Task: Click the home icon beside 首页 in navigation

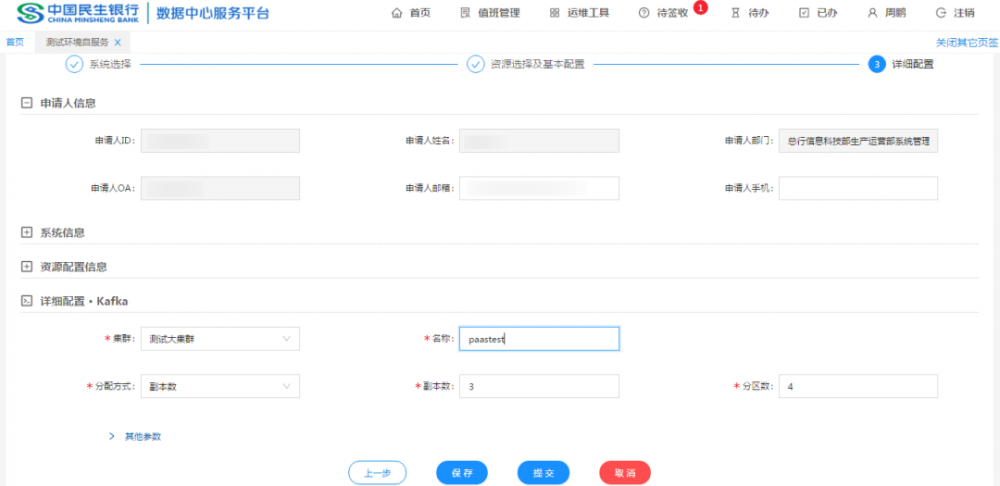Action: point(397,13)
